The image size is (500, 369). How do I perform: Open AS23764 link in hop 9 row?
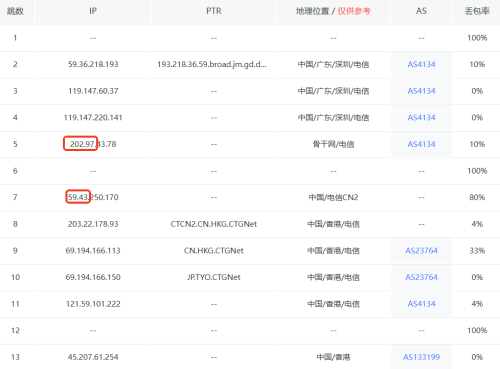[421, 251]
